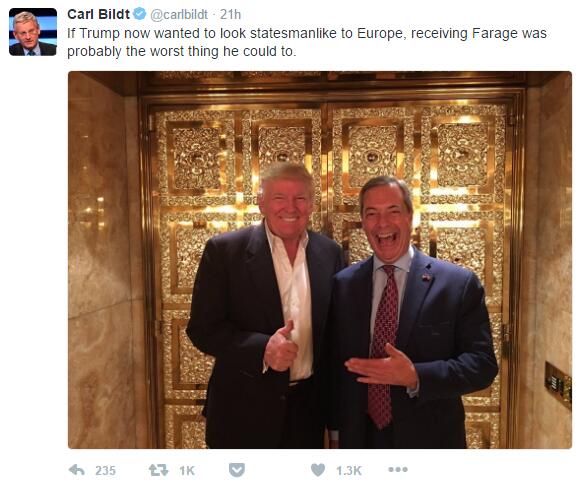Open the more options ellipsis menu
Viewport: 578px width, 483px height.
click(398, 469)
